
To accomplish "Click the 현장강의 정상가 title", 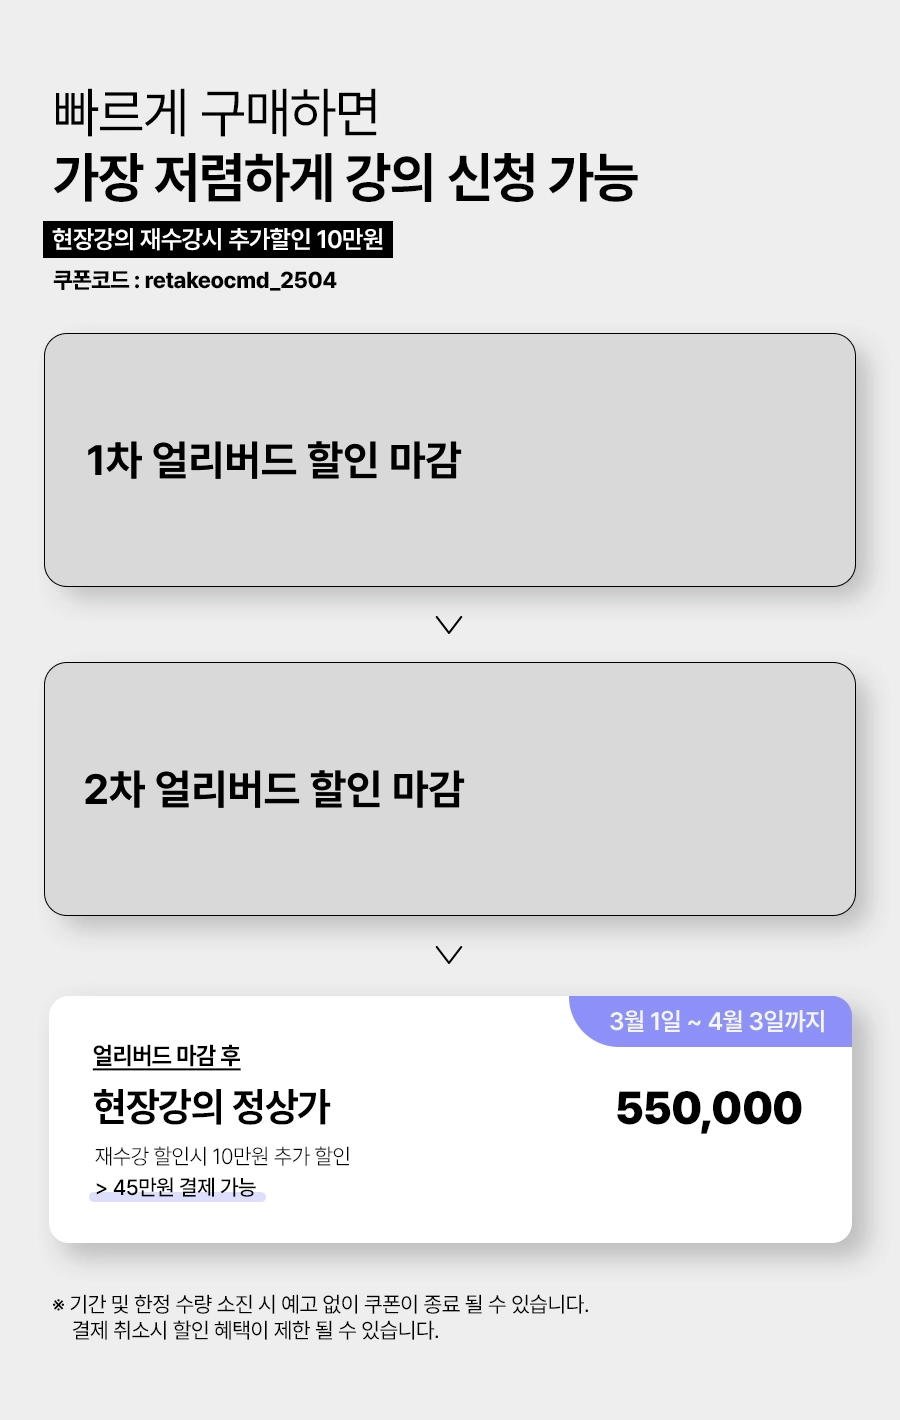I will tap(211, 1107).
